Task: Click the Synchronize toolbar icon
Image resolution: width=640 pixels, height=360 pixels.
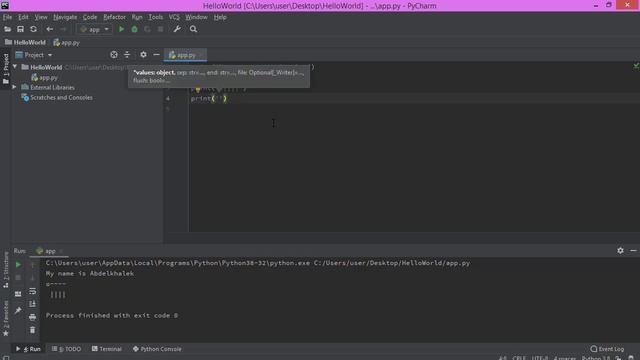Action: (33, 29)
